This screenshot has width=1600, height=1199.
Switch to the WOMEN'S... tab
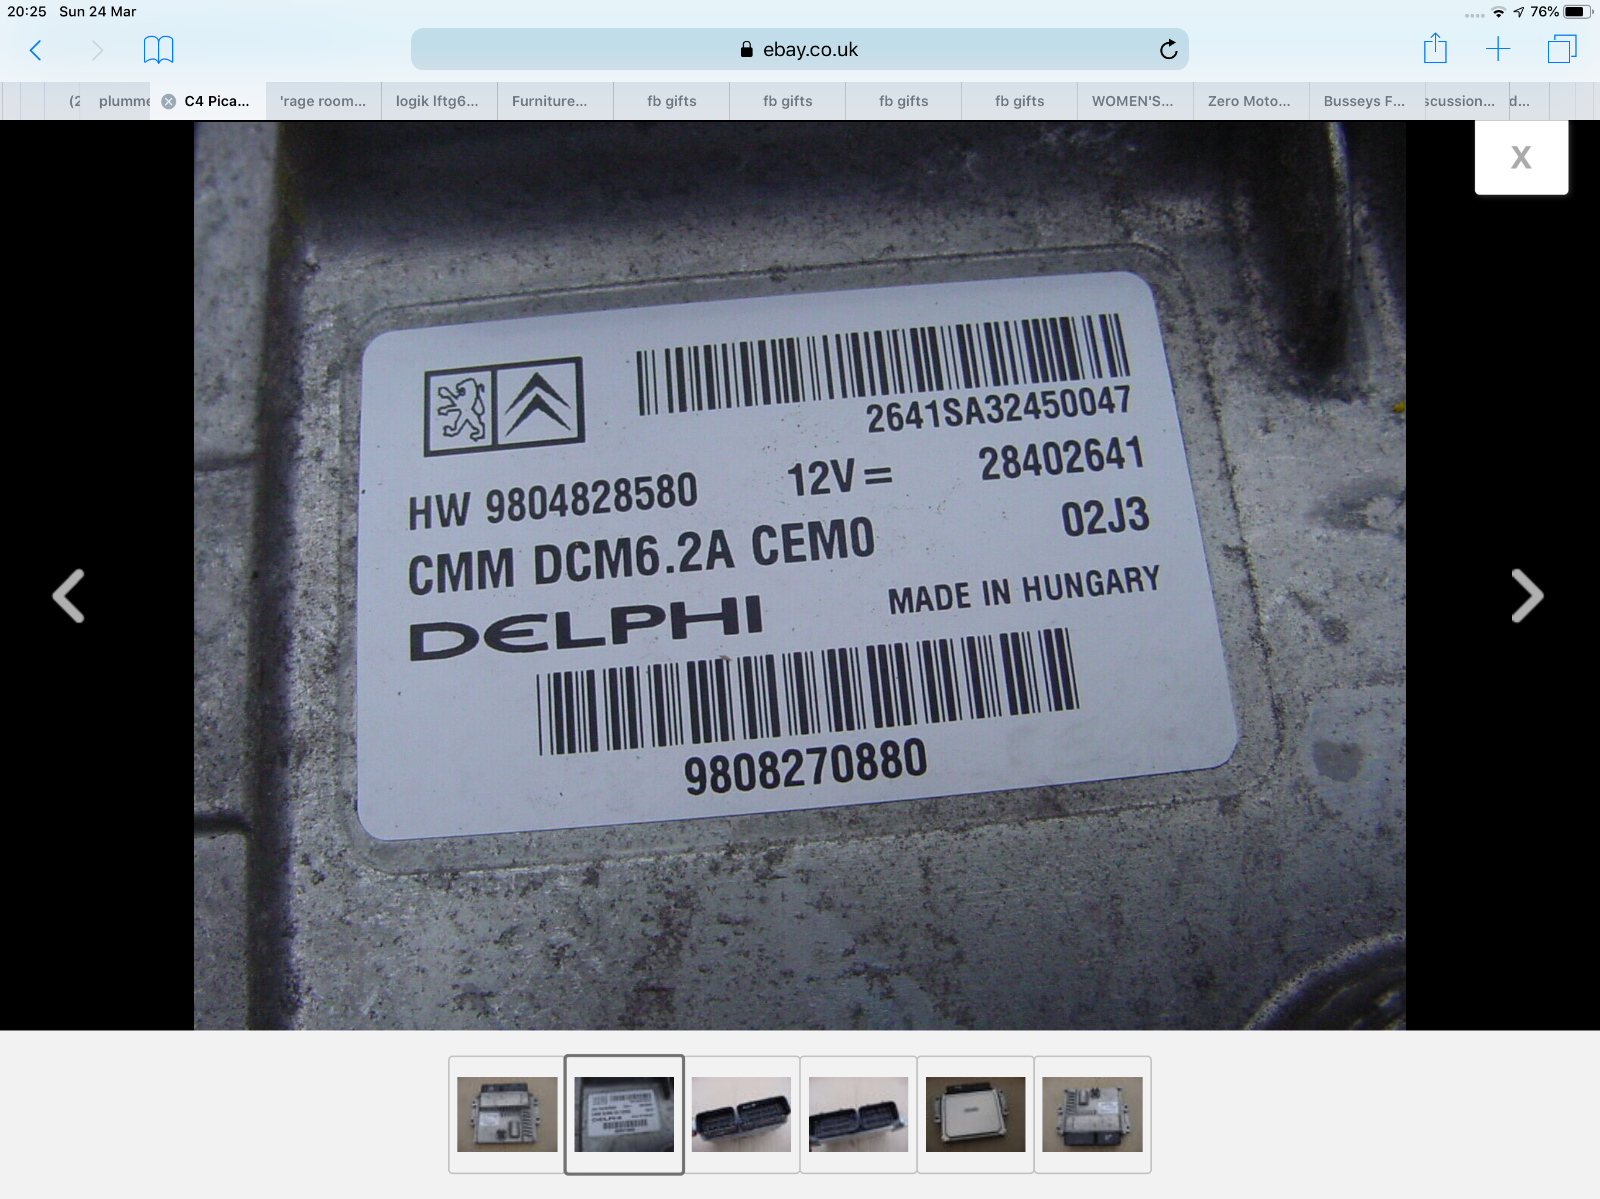[x=1133, y=101]
